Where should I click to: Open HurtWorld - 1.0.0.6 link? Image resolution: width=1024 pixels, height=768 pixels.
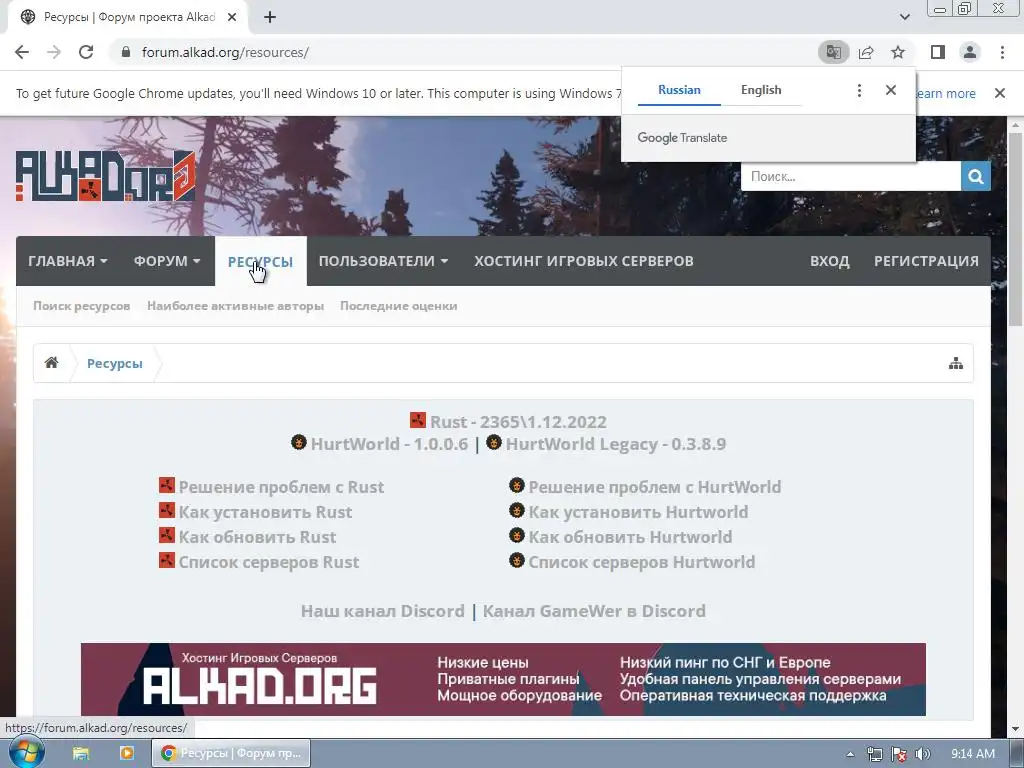pos(389,444)
